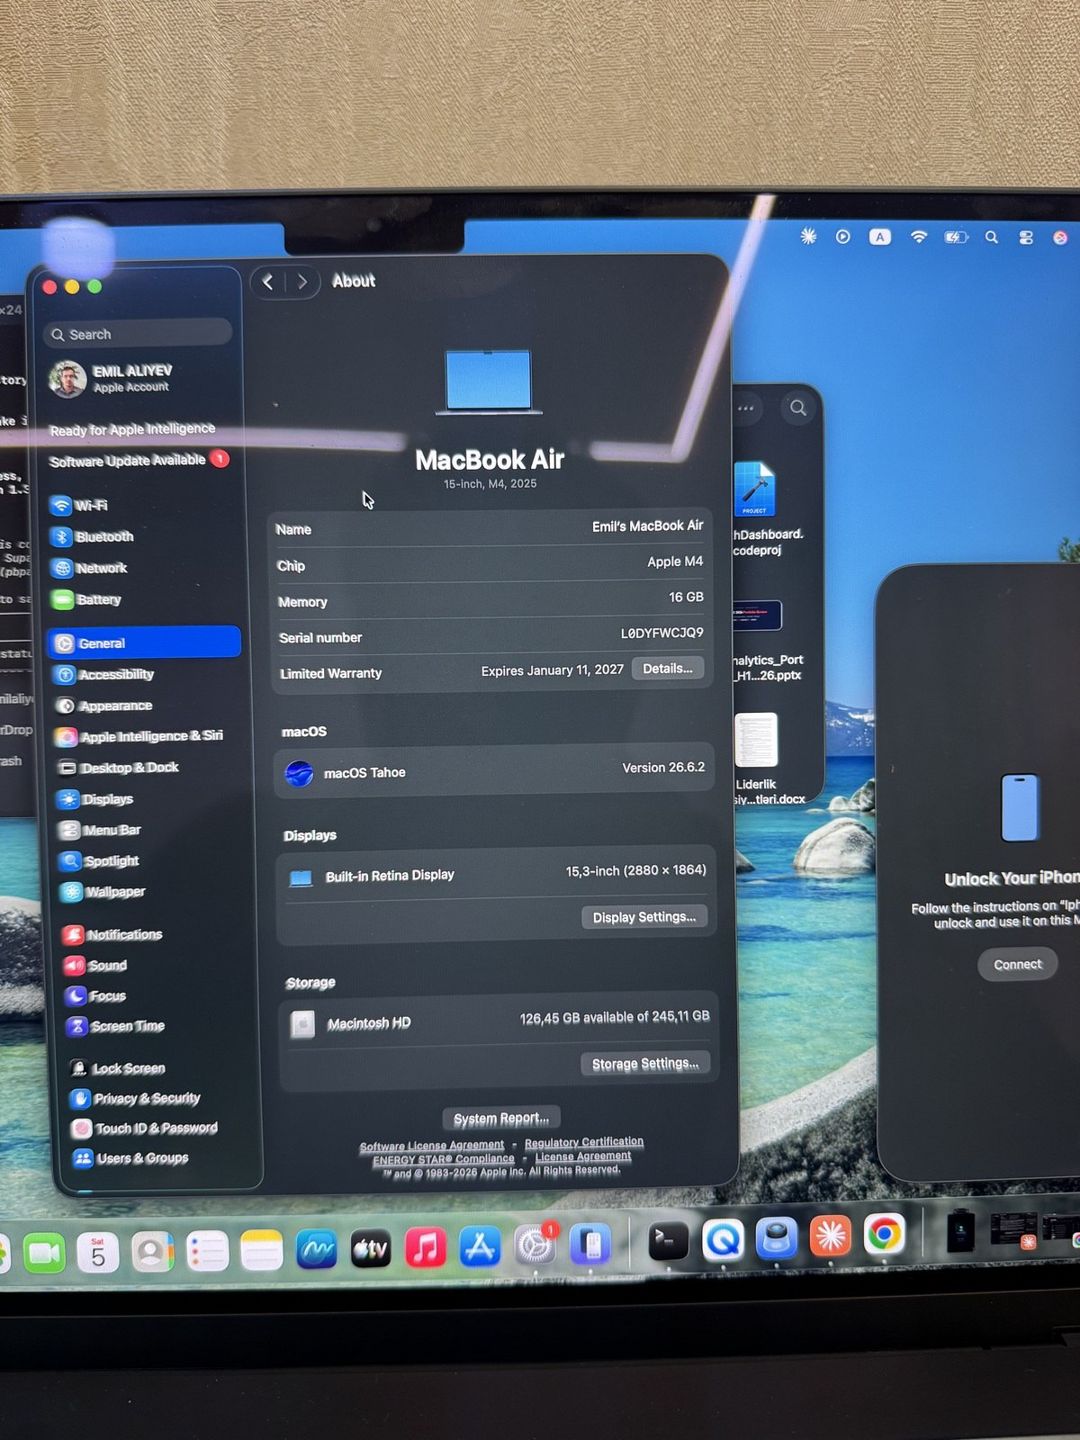Launch Freeform from the Dock

[x=317, y=1251]
